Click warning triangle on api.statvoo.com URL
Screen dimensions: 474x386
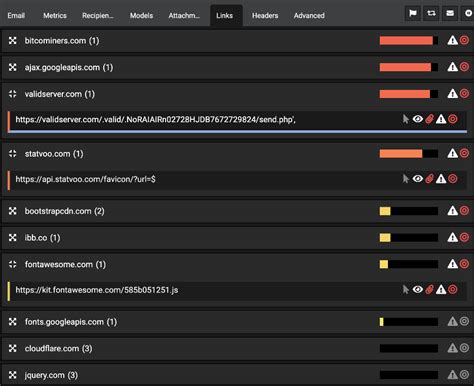441,179
